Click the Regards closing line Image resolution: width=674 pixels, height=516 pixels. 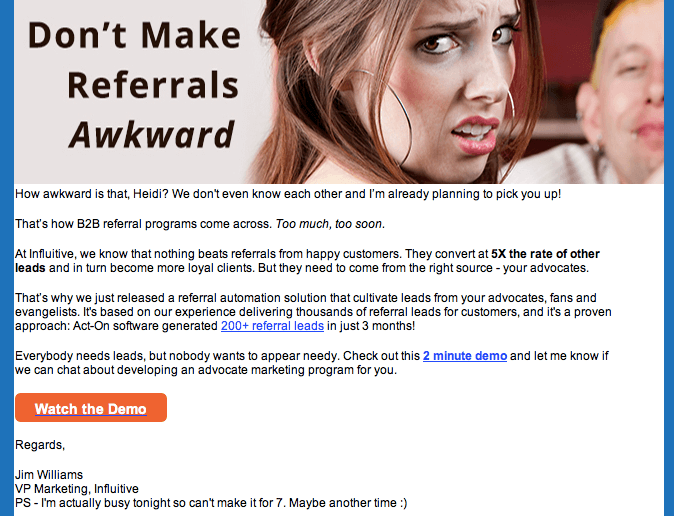coord(40,445)
